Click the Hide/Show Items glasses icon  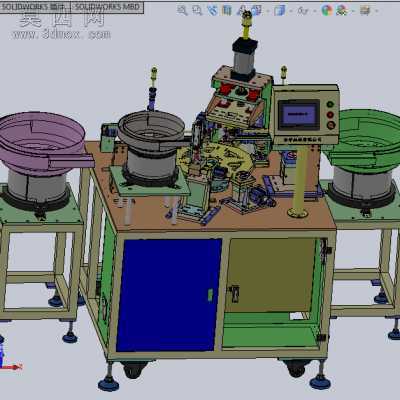(x=302, y=11)
